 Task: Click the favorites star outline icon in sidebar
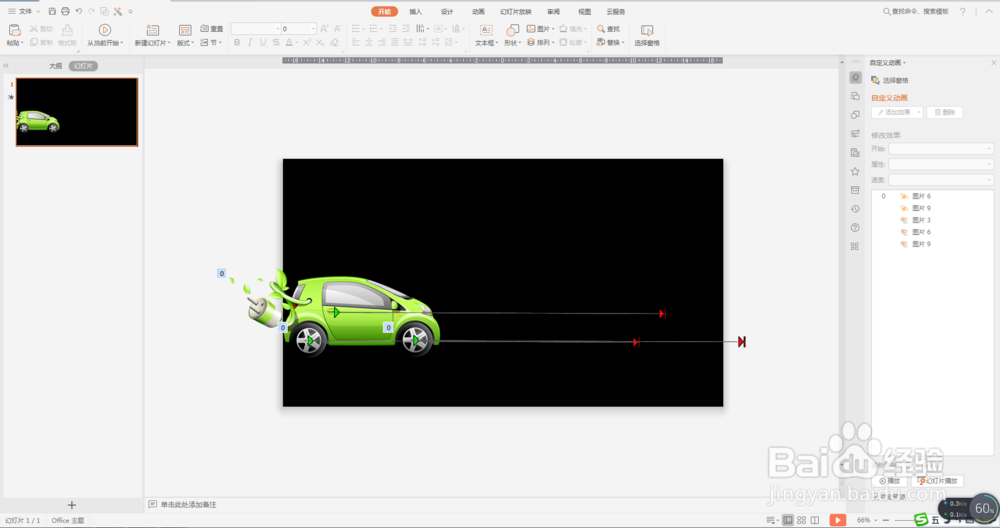point(855,172)
